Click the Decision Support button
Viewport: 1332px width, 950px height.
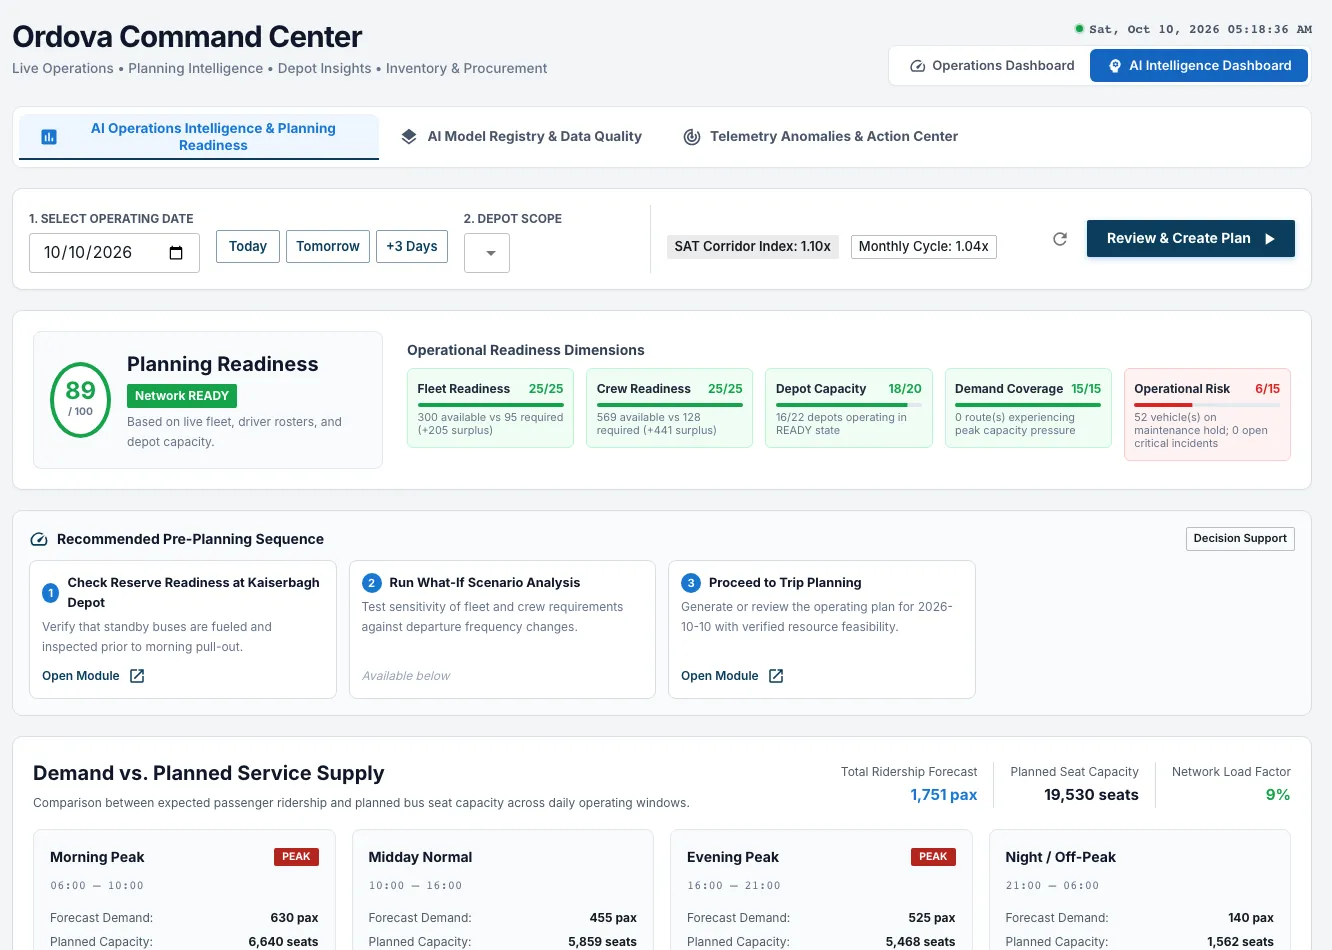(x=1240, y=539)
